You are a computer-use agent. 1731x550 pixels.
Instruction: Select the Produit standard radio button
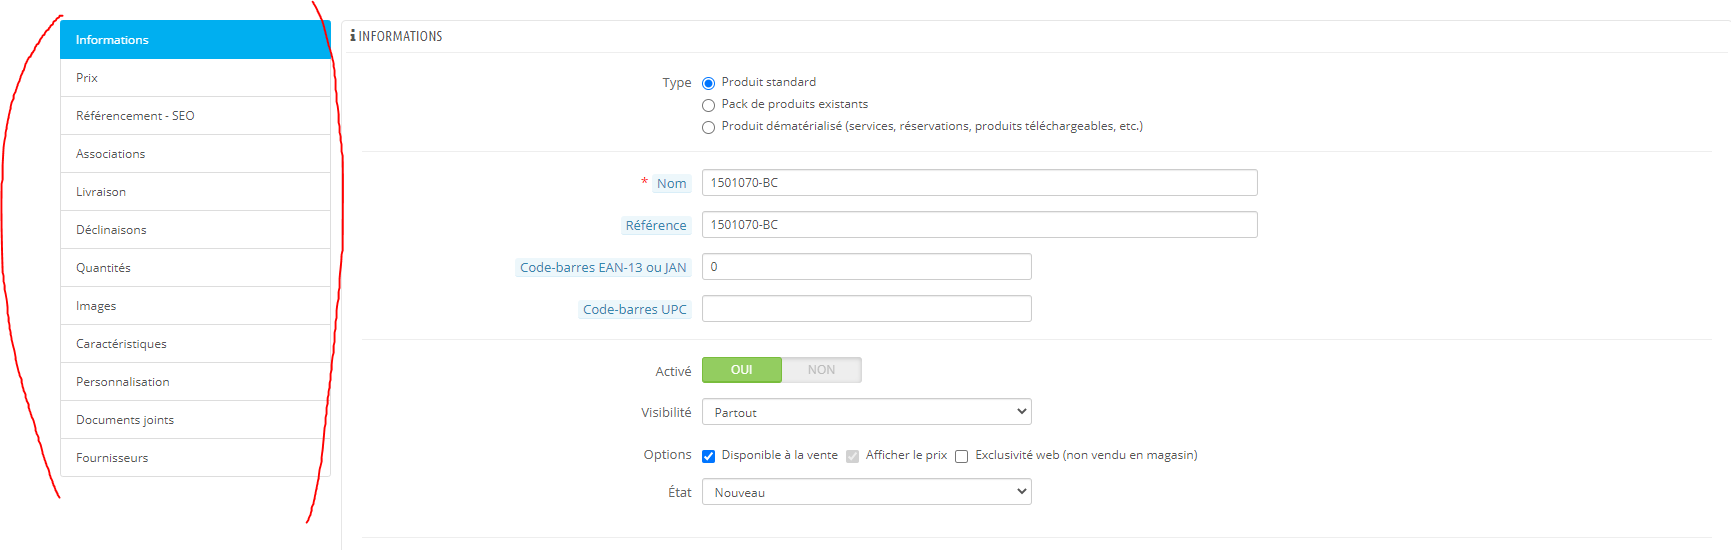709,83
